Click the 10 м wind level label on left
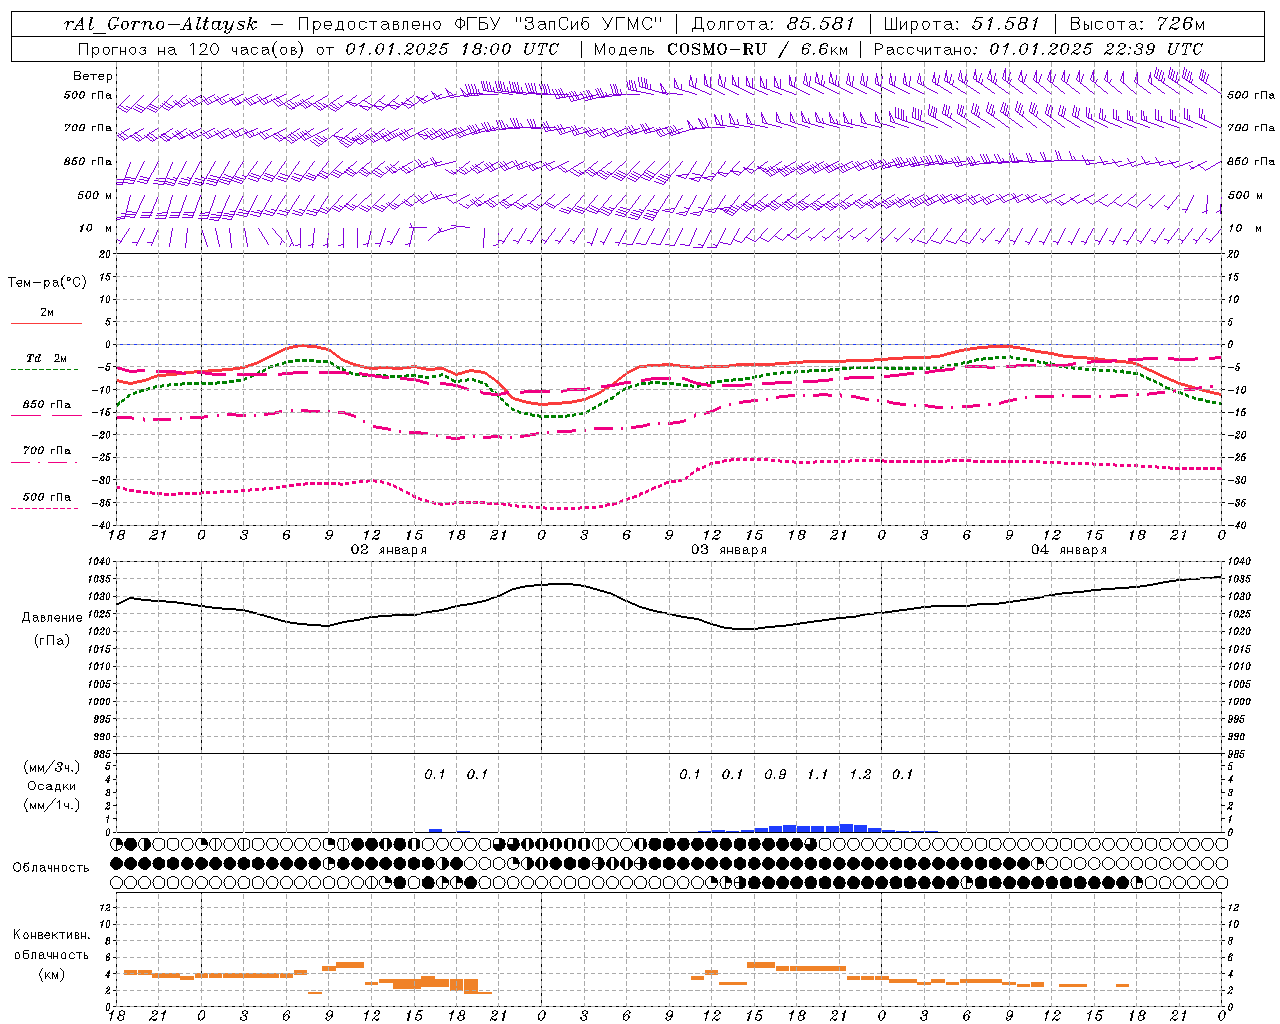Viewport: 1280px width, 1024px height. (x=97, y=228)
